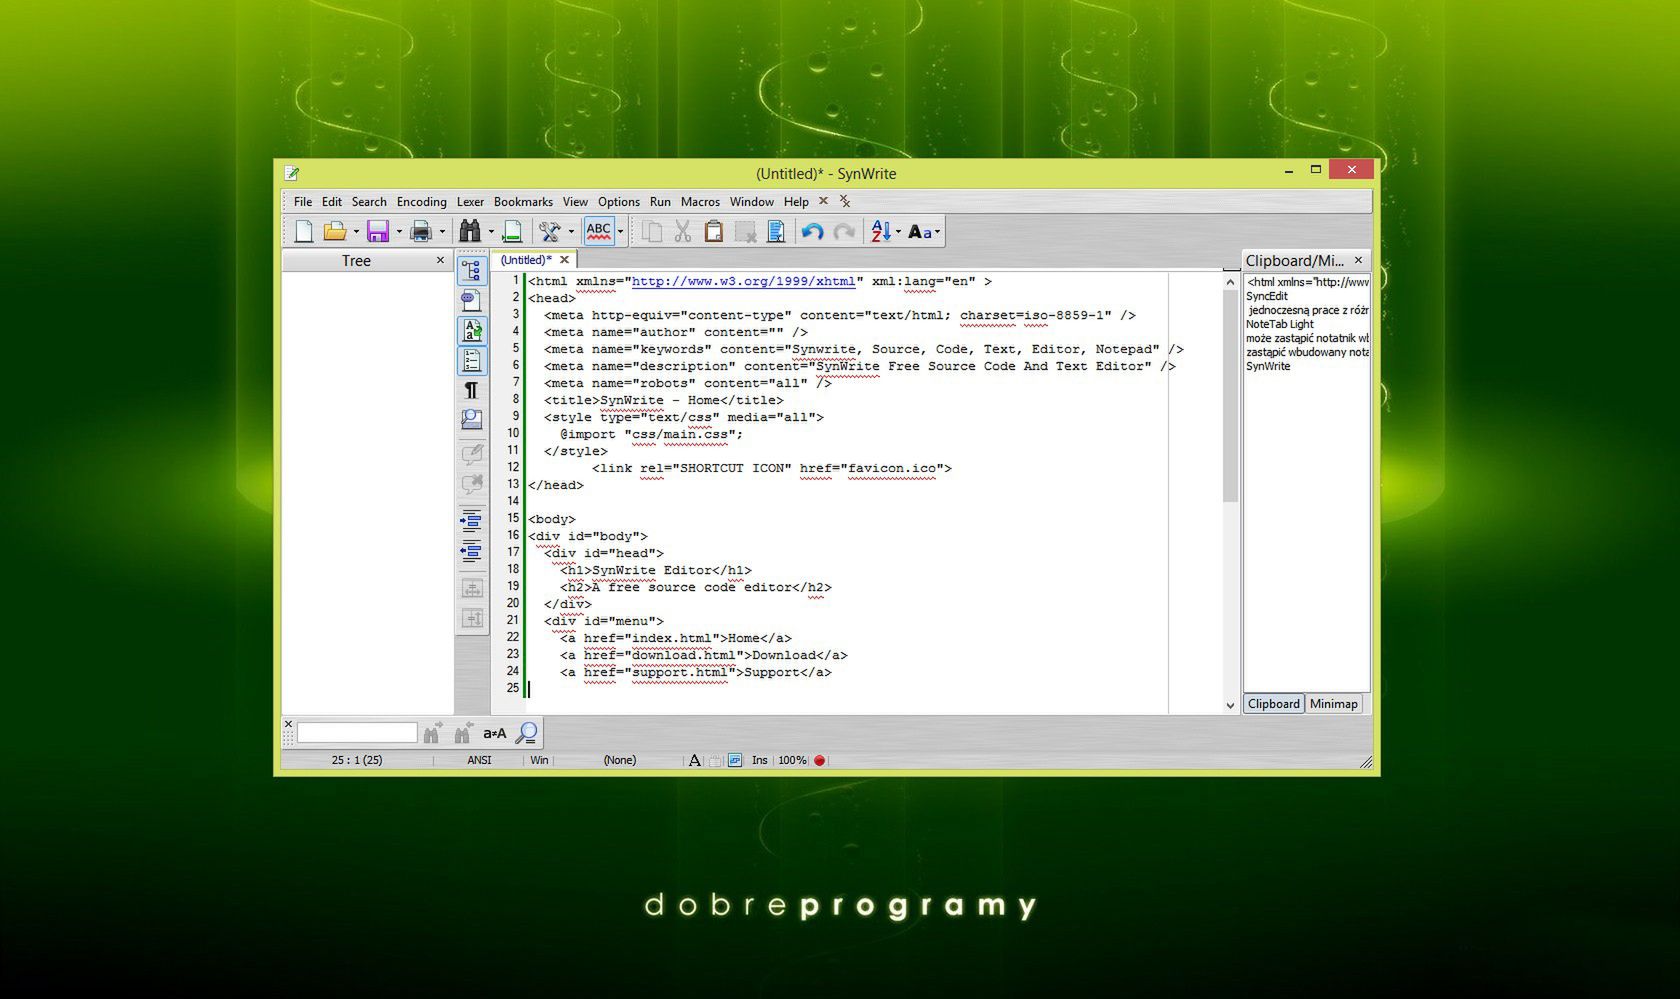
Task: Toggle non-printable characters pilcrow button
Action: 471,390
